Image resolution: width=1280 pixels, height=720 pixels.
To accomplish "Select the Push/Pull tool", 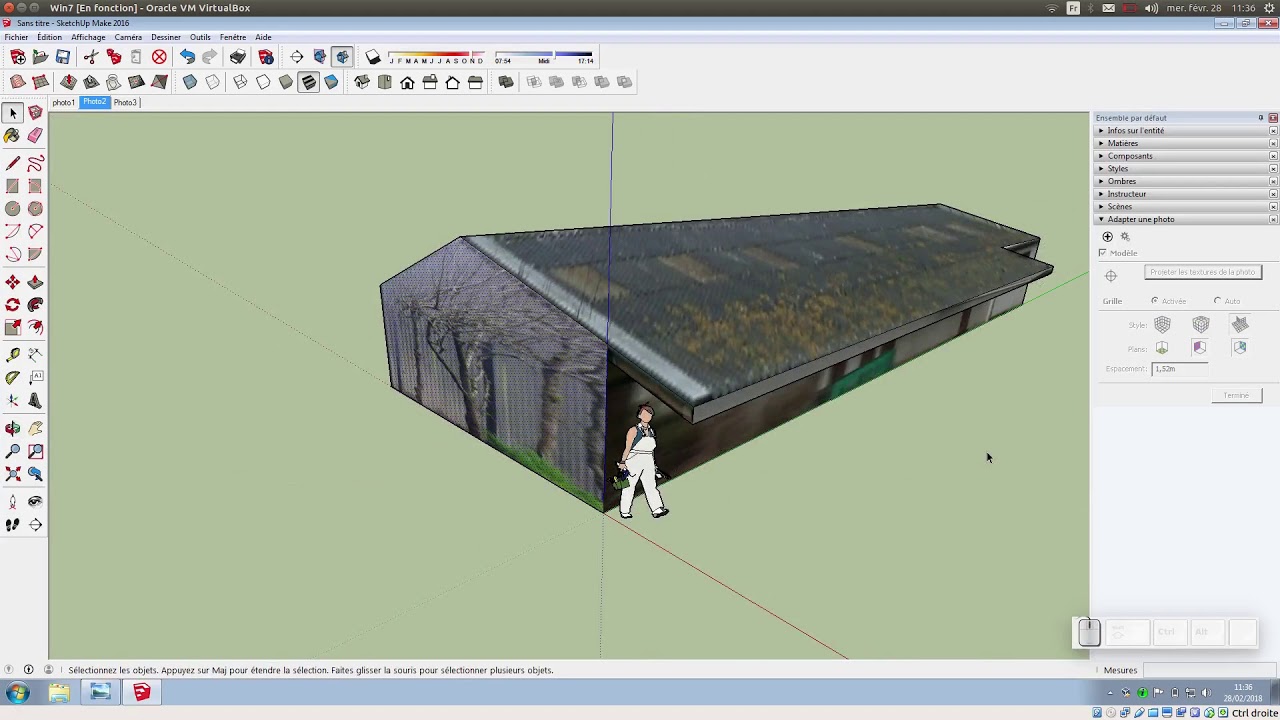I will (35, 282).
